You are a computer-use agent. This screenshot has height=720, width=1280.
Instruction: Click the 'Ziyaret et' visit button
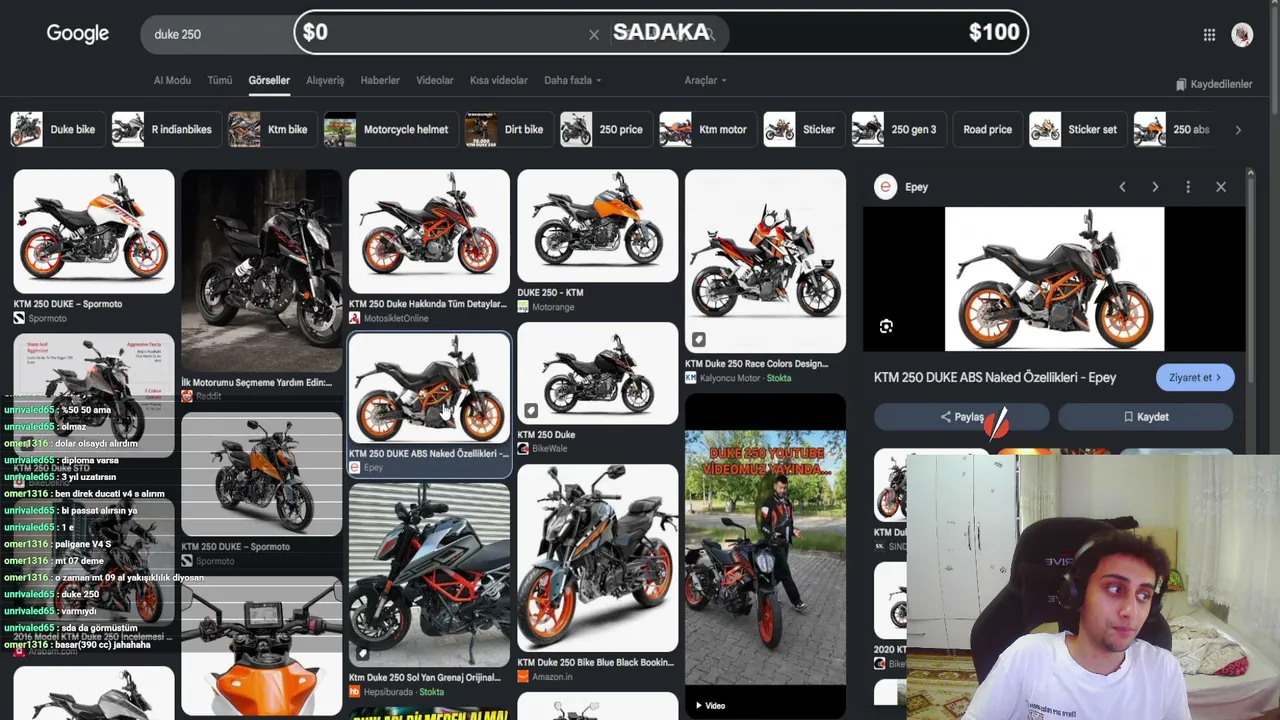[1195, 378]
